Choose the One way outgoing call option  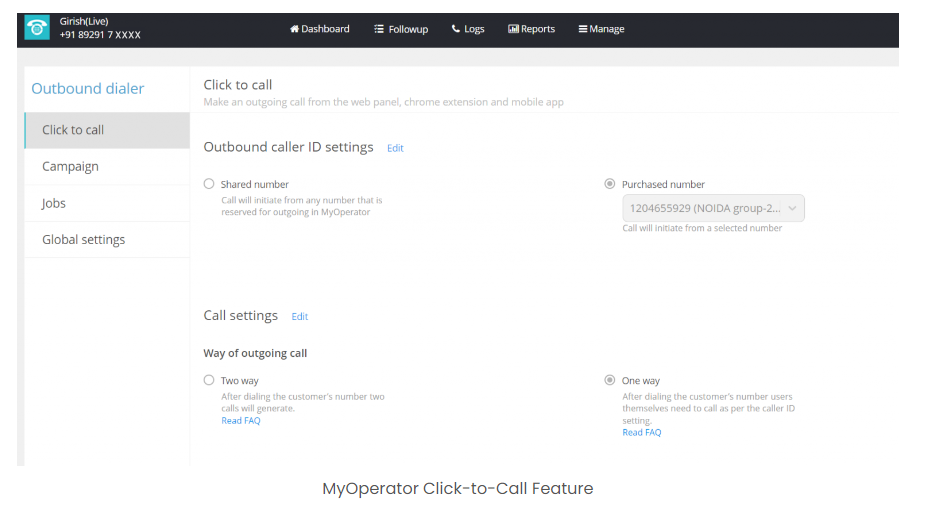(610, 380)
